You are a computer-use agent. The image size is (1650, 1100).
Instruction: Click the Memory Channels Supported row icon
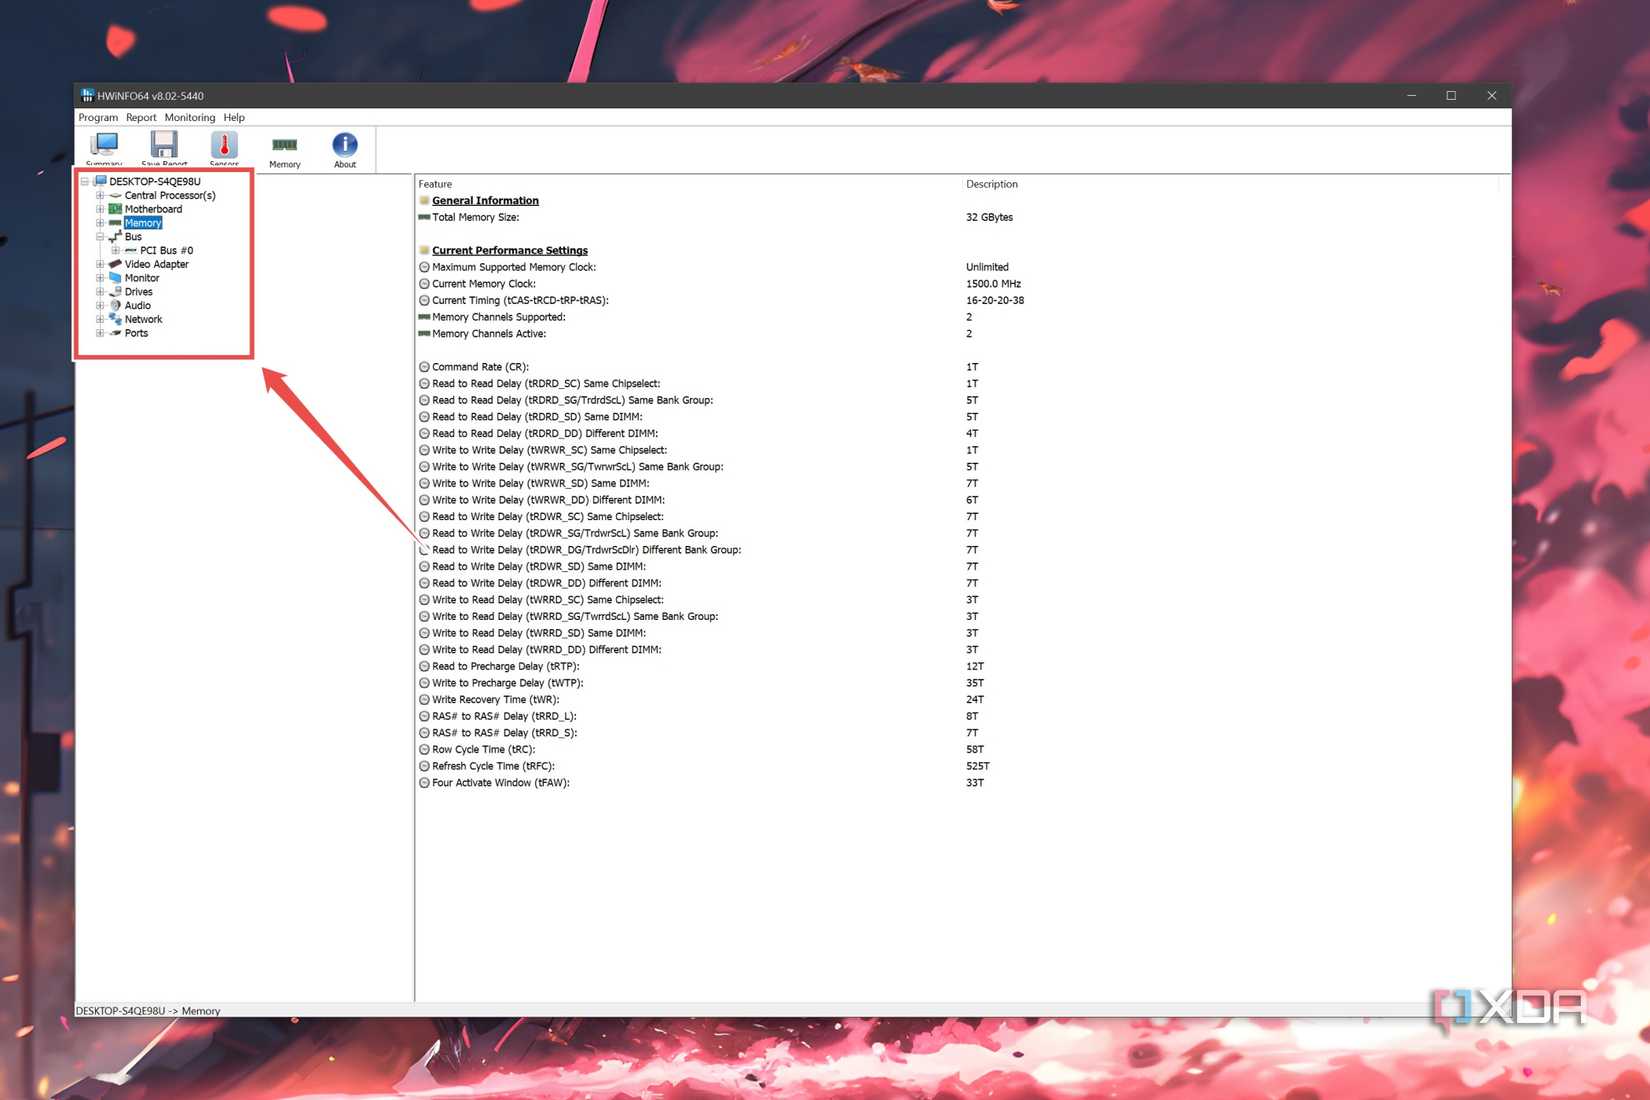coord(424,317)
